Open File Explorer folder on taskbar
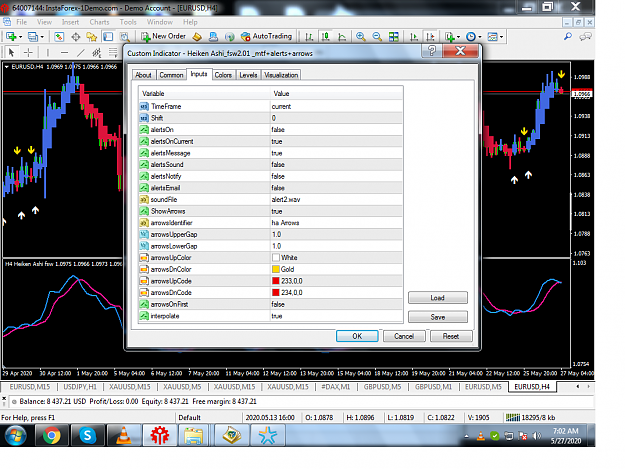Image resolution: width=625 pixels, height=469 pixels. point(195,435)
